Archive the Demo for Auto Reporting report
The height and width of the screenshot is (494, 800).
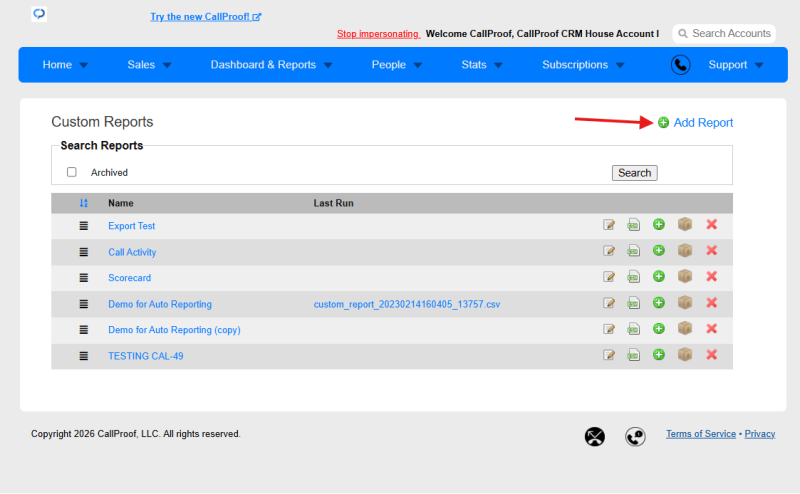pos(685,302)
